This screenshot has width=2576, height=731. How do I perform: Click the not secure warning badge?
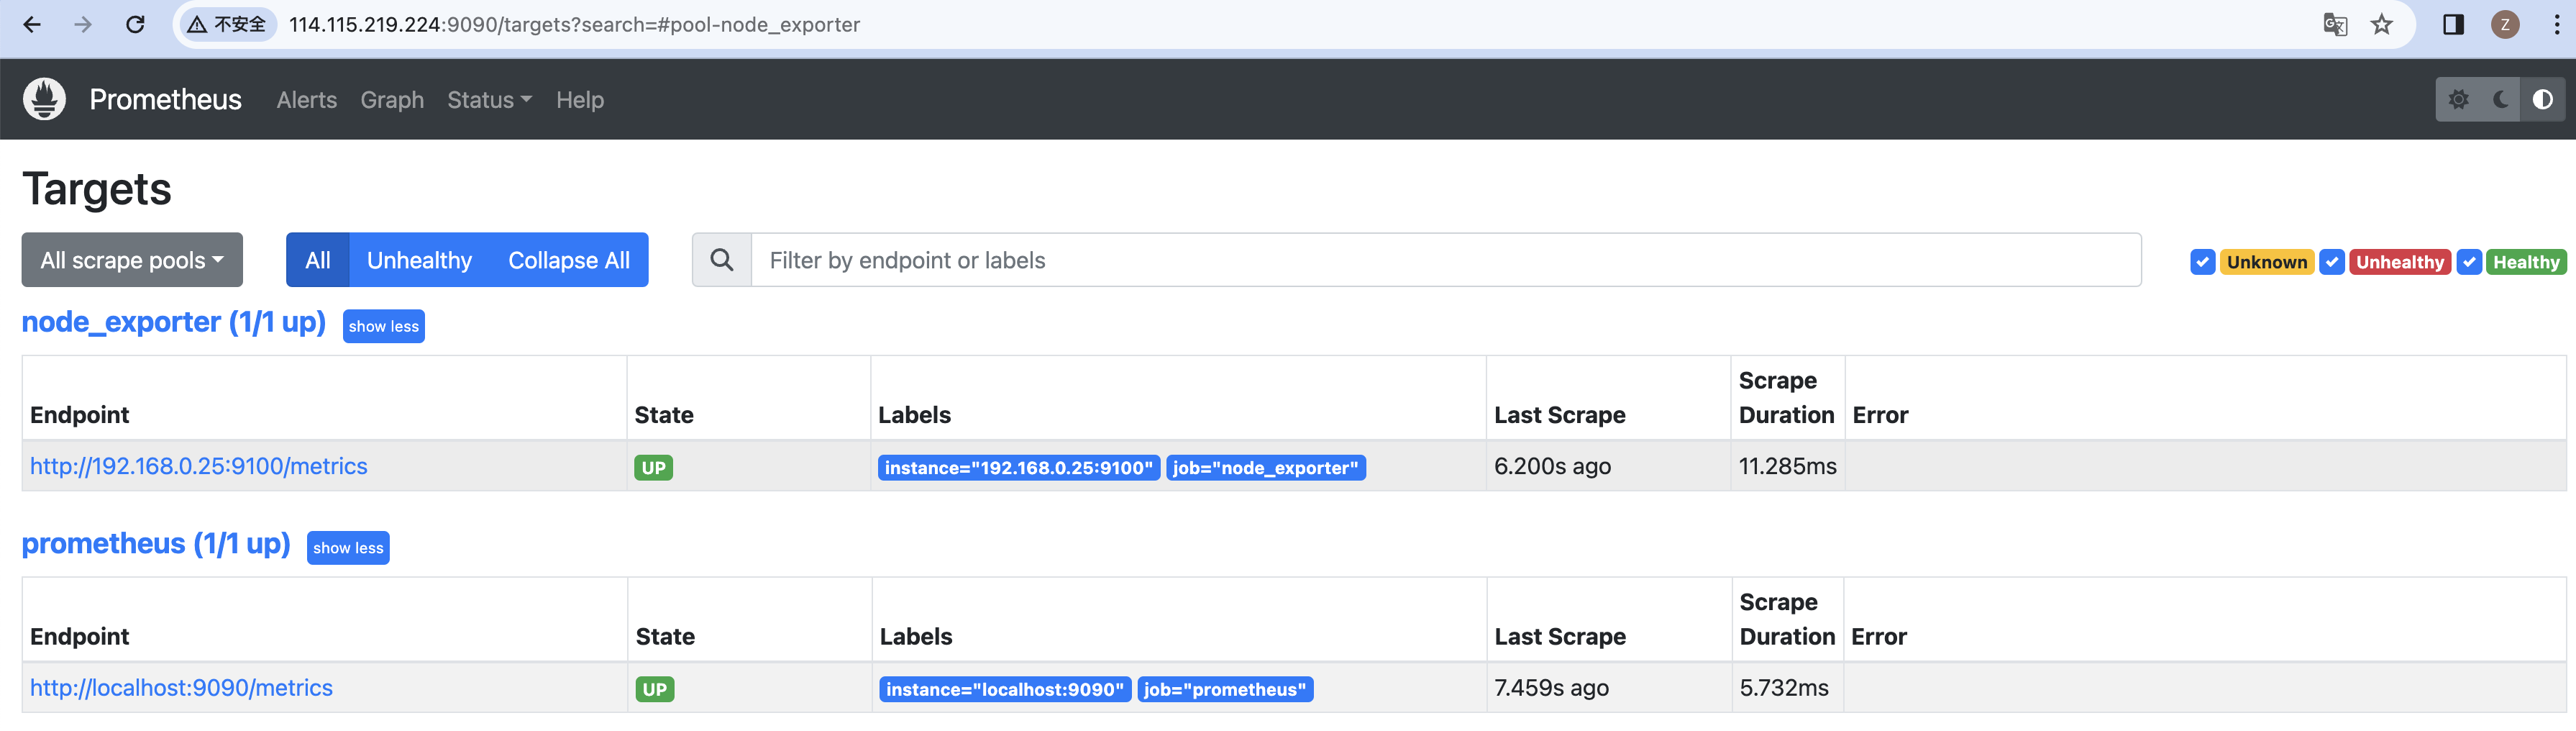click(227, 24)
